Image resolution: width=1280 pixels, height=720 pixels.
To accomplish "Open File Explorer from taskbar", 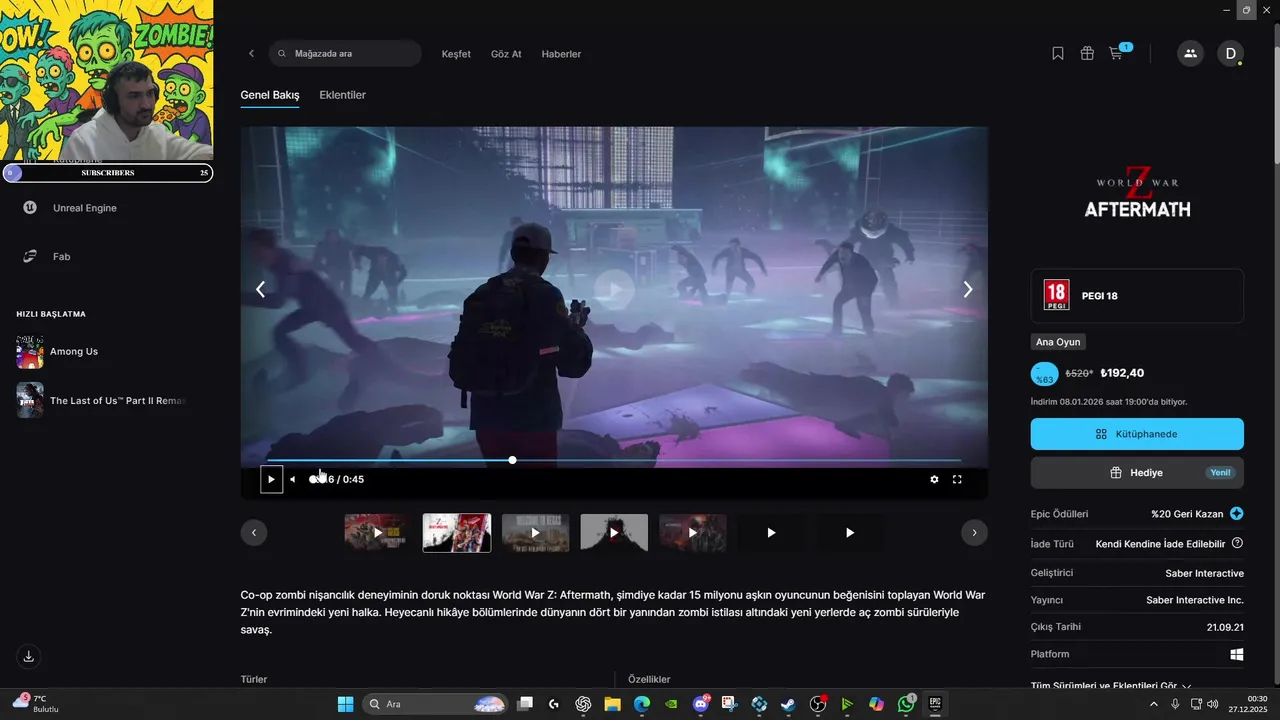I will click(612, 704).
